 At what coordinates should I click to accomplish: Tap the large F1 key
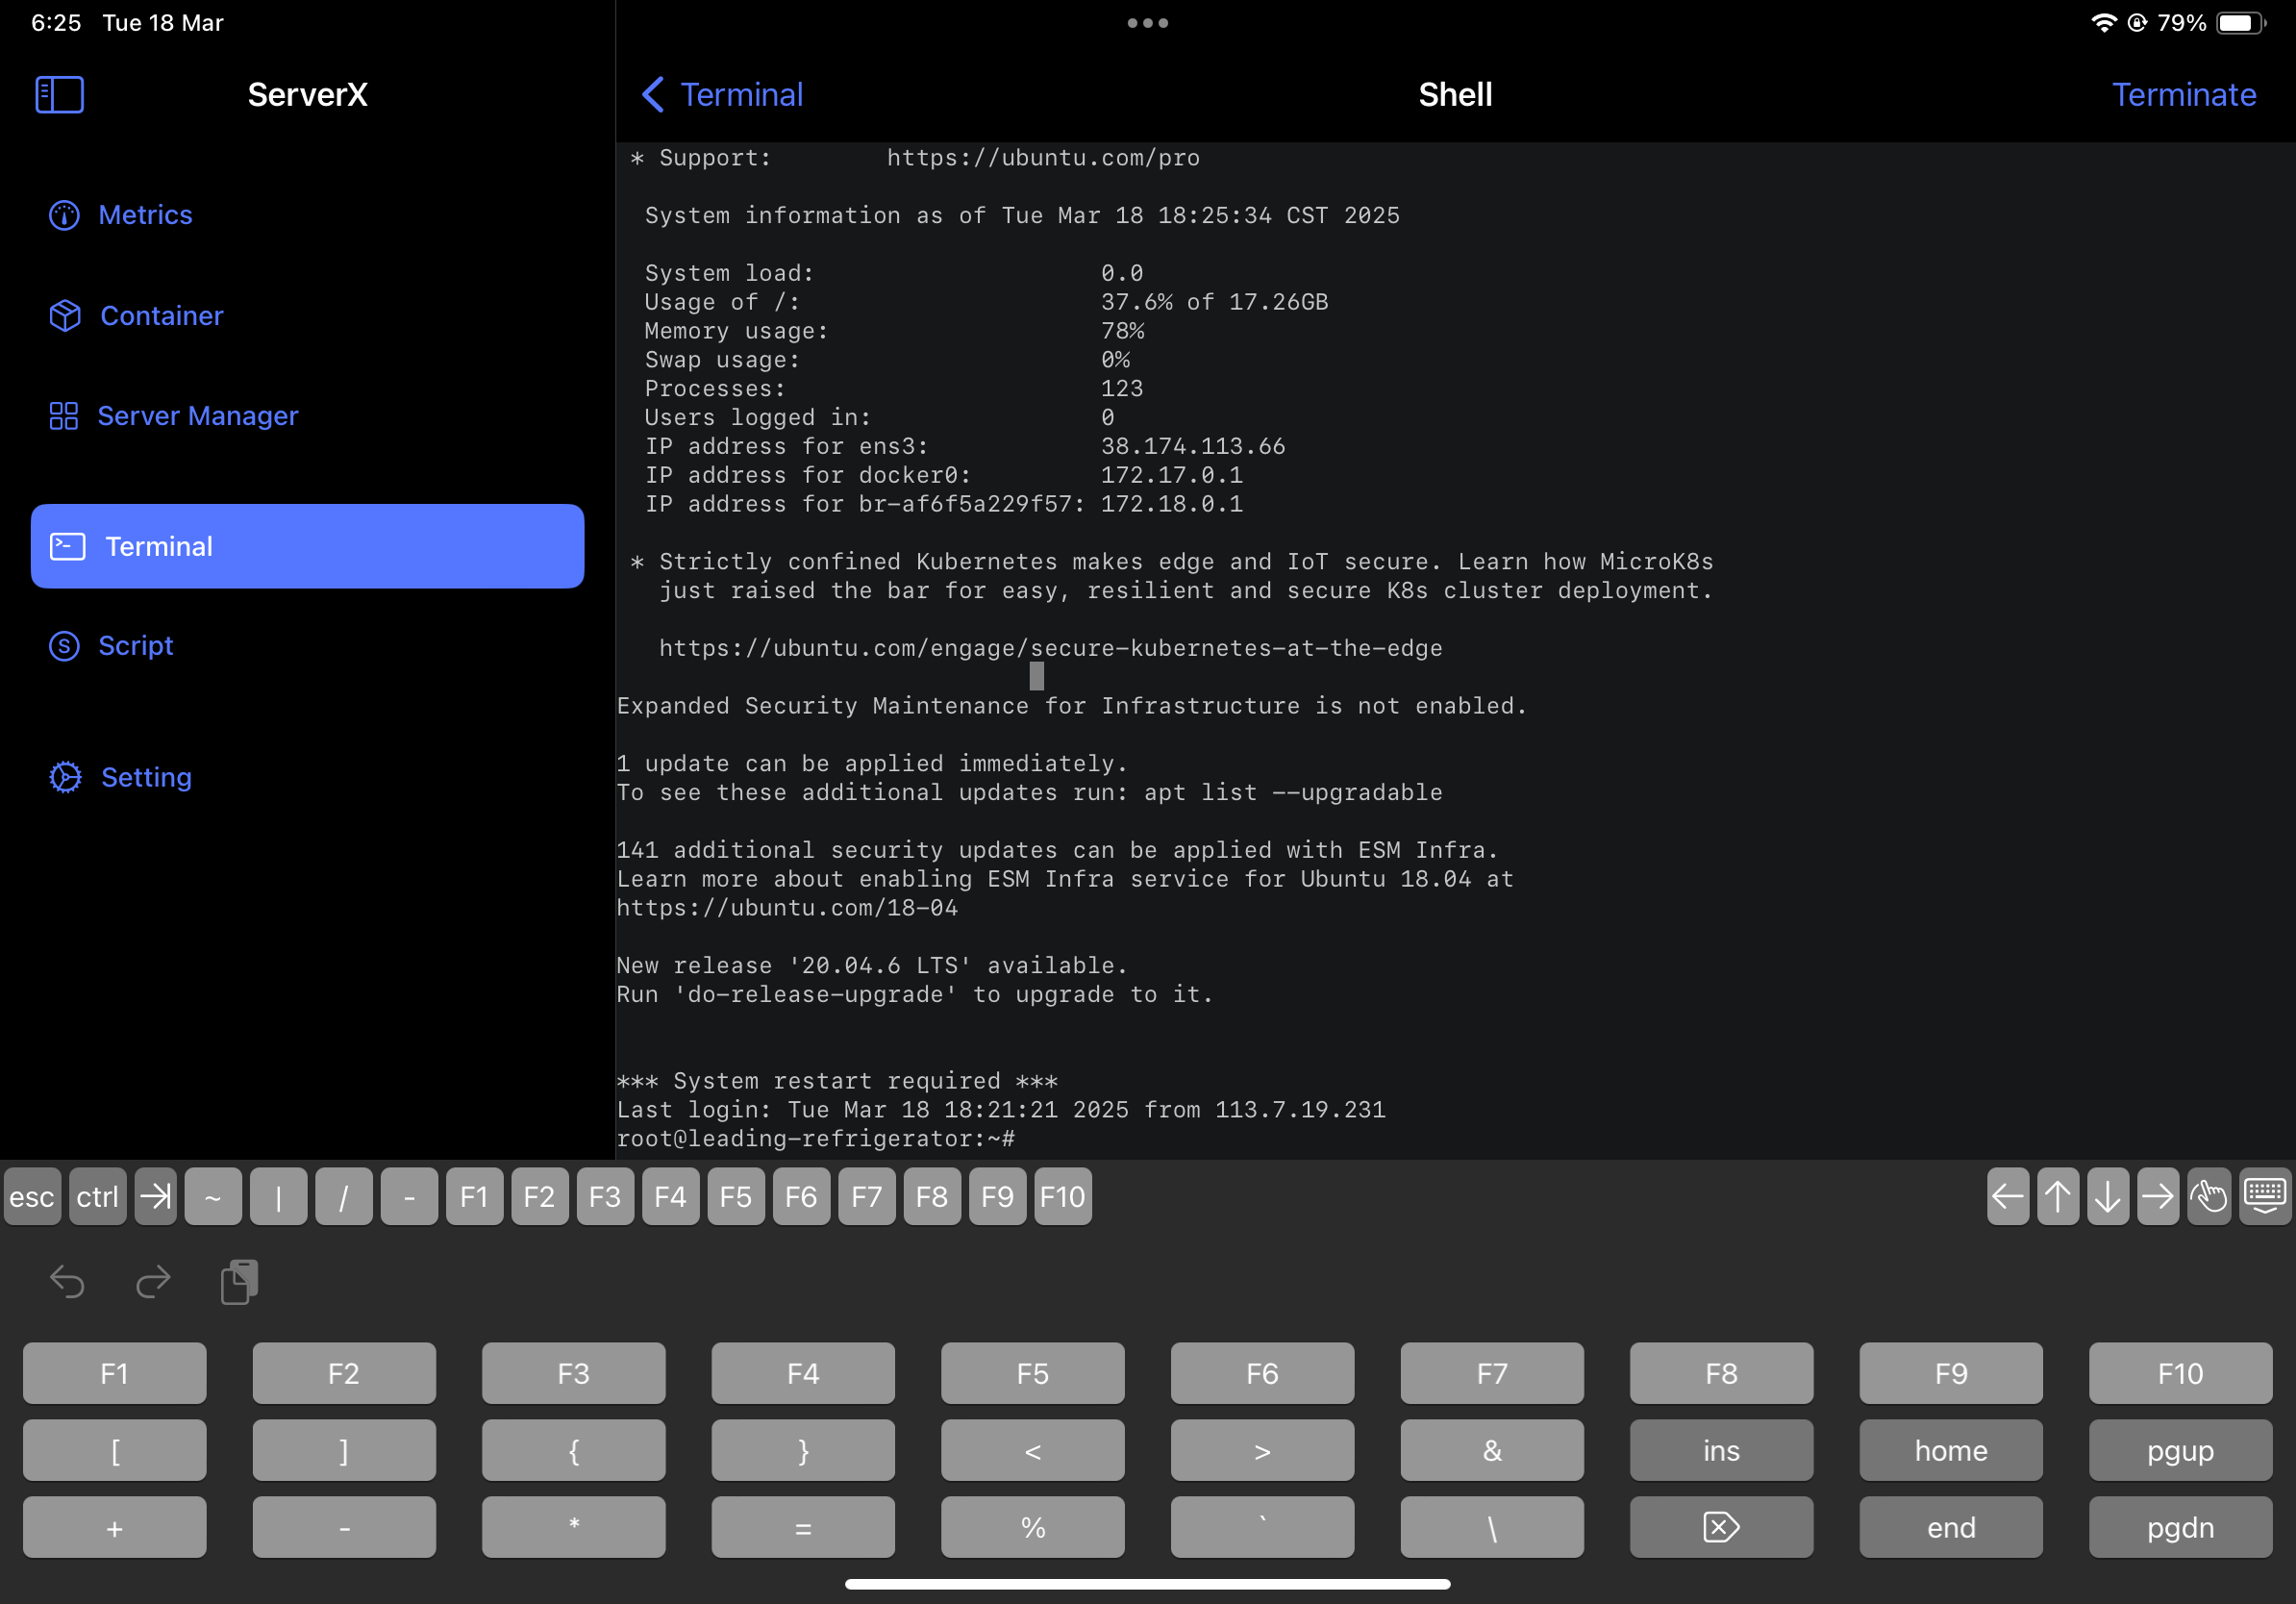[115, 1373]
